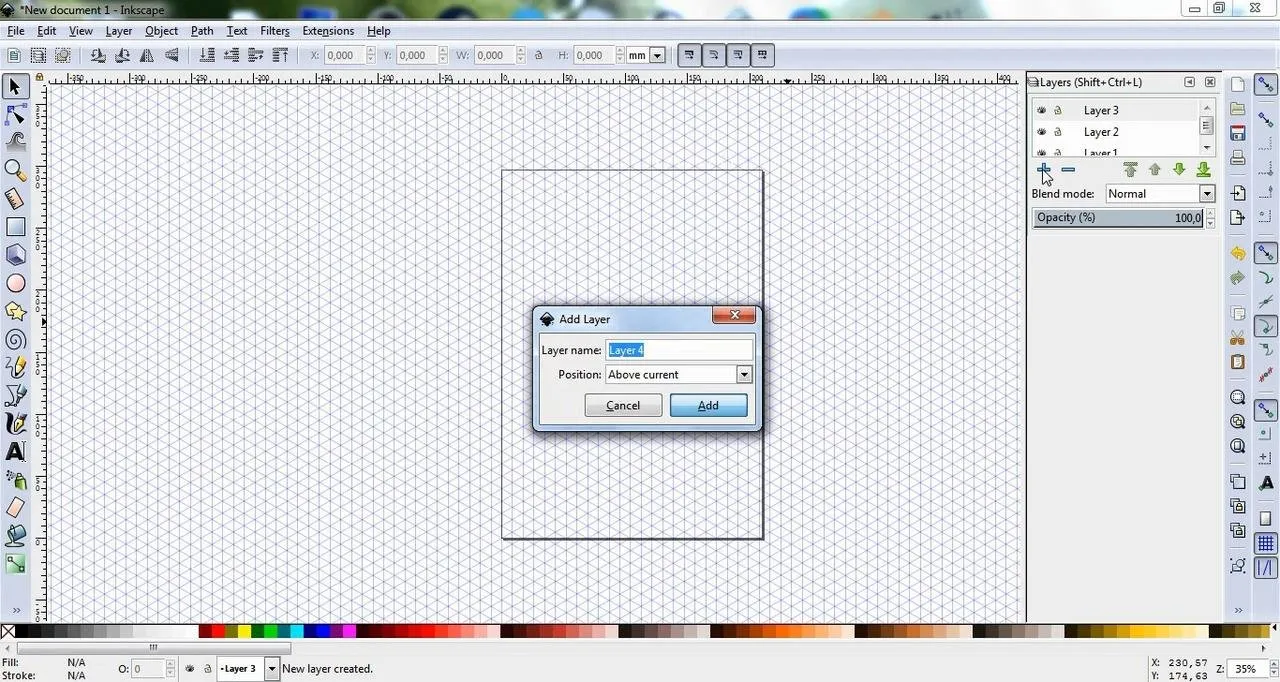Click the delete layer minus icon
Image resolution: width=1280 pixels, height=682 pixels.
point(1068,169)
